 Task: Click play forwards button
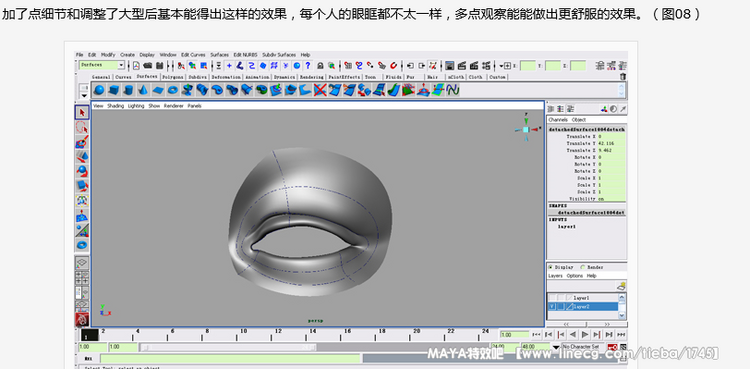coord(585,335)
